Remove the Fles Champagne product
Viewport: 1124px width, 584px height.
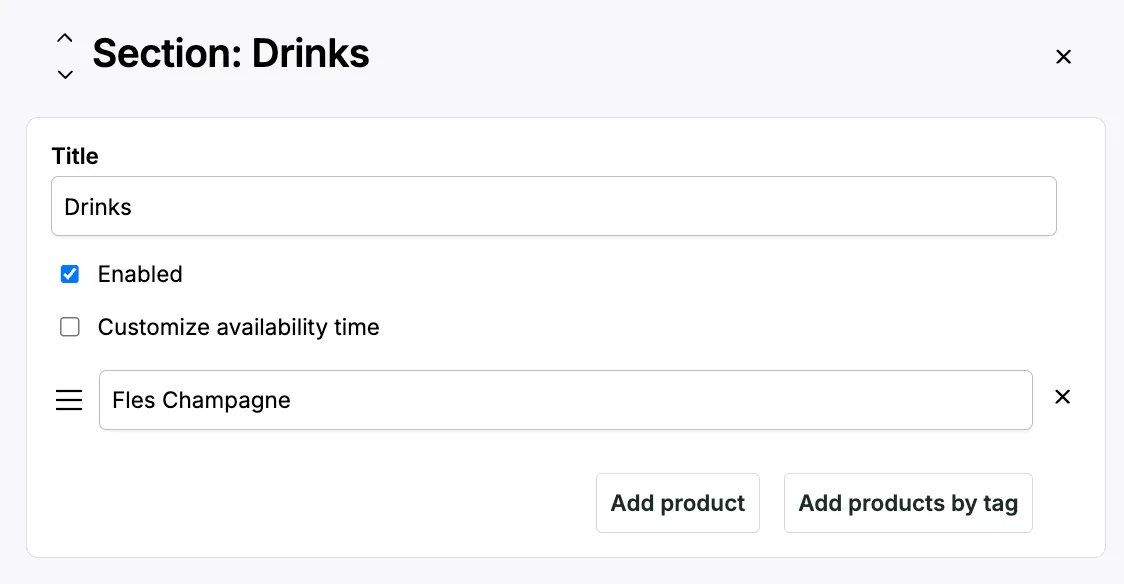coord(1062,397)
